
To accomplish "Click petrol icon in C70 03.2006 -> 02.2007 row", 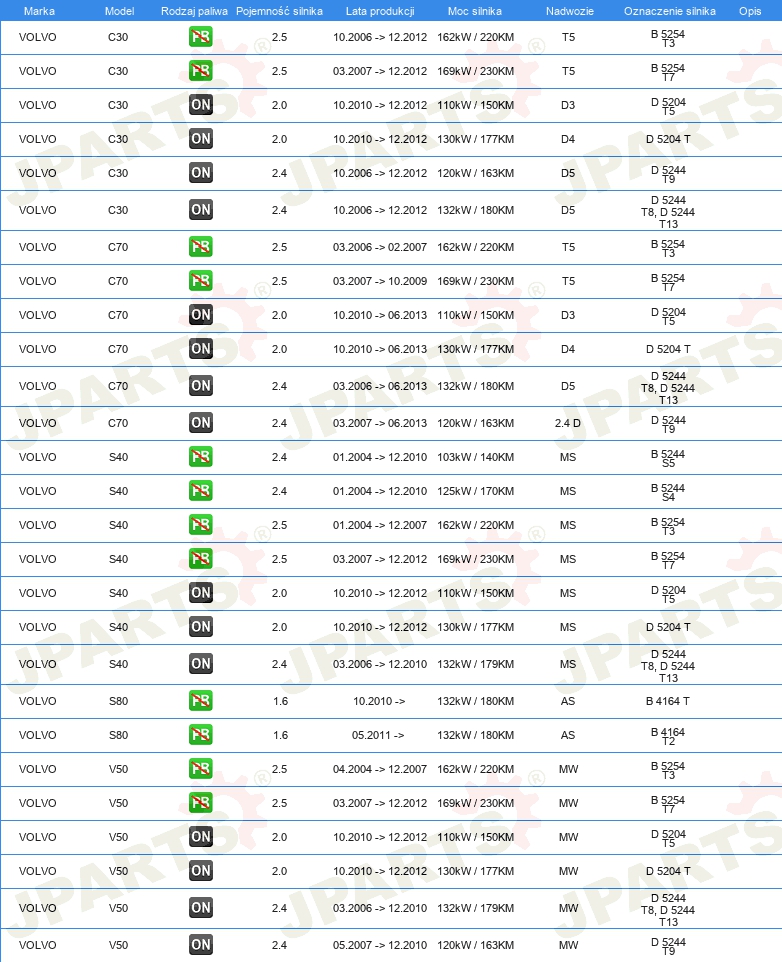I will 201,247.
